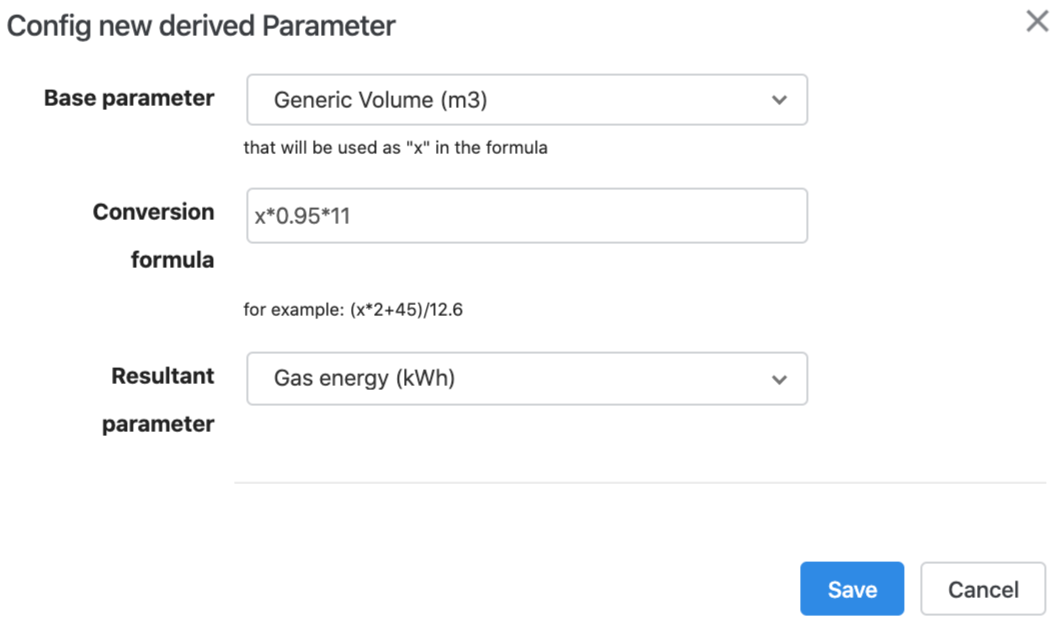Click the bold word formula in label
Viewport: 1052px width, 622px height.
tap(172, 260)
